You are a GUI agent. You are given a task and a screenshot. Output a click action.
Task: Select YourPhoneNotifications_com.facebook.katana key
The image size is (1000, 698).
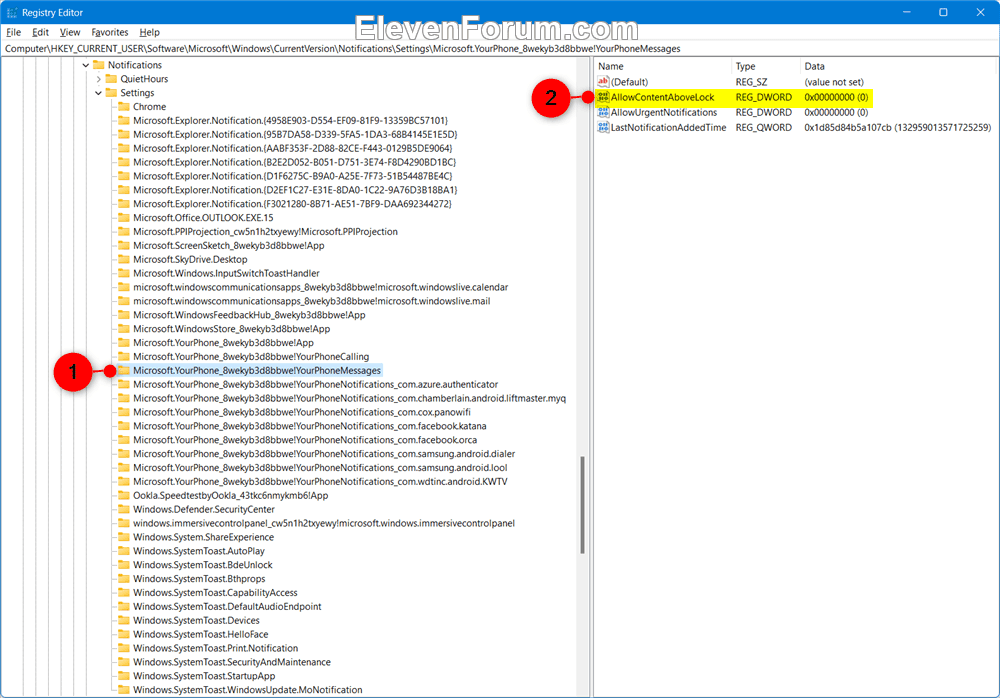310,426
